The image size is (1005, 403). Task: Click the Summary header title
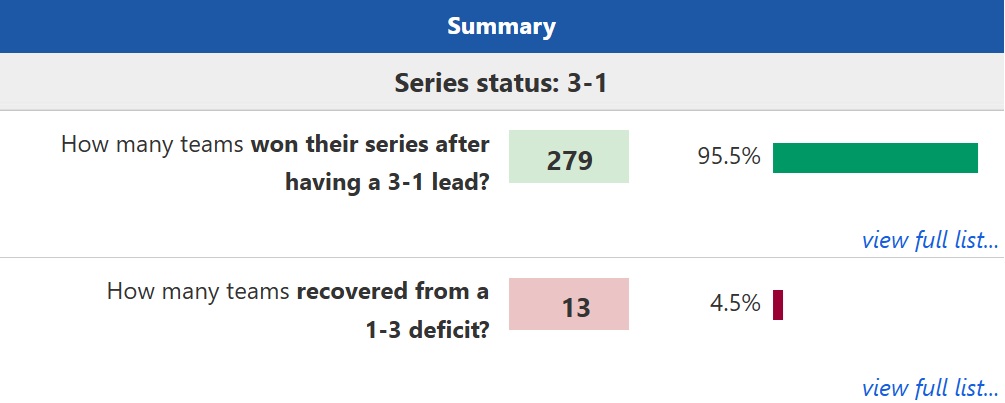coord(501,26)
